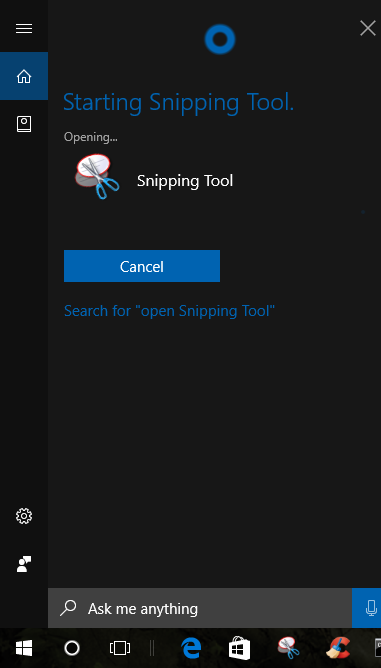The height and width of the screenshot is (668, 381).
Task: Select the Cortana Home icon
Action: [x=24, y=76]
